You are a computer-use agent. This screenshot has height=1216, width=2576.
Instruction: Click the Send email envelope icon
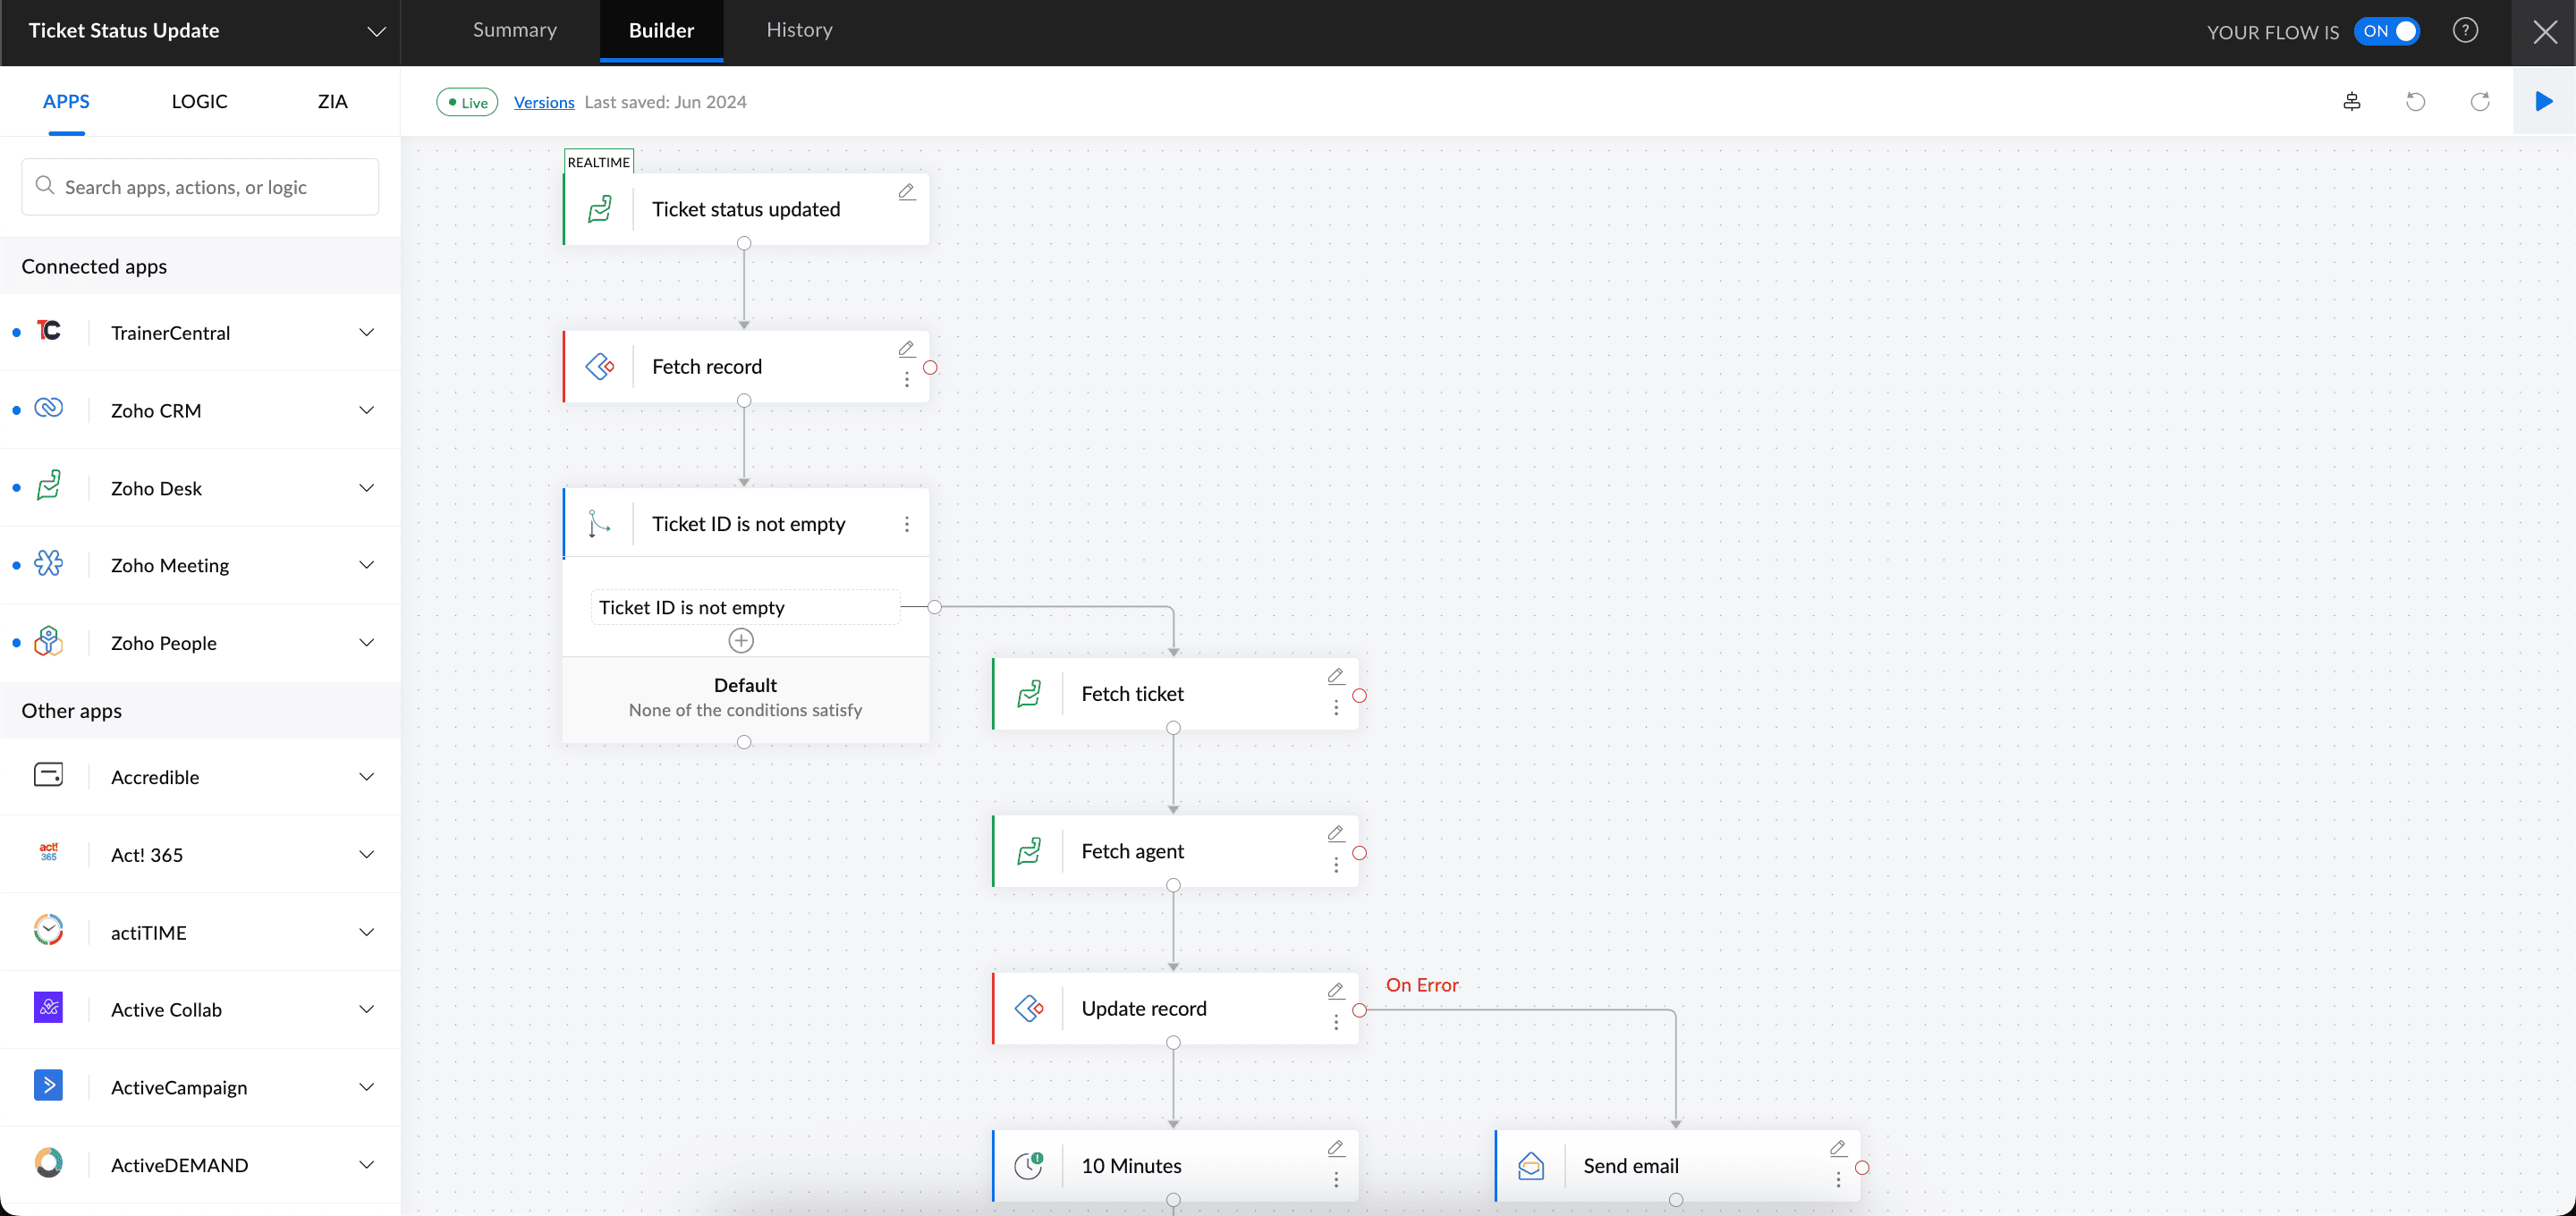pyautogui.click(x=1530, y=1166)
